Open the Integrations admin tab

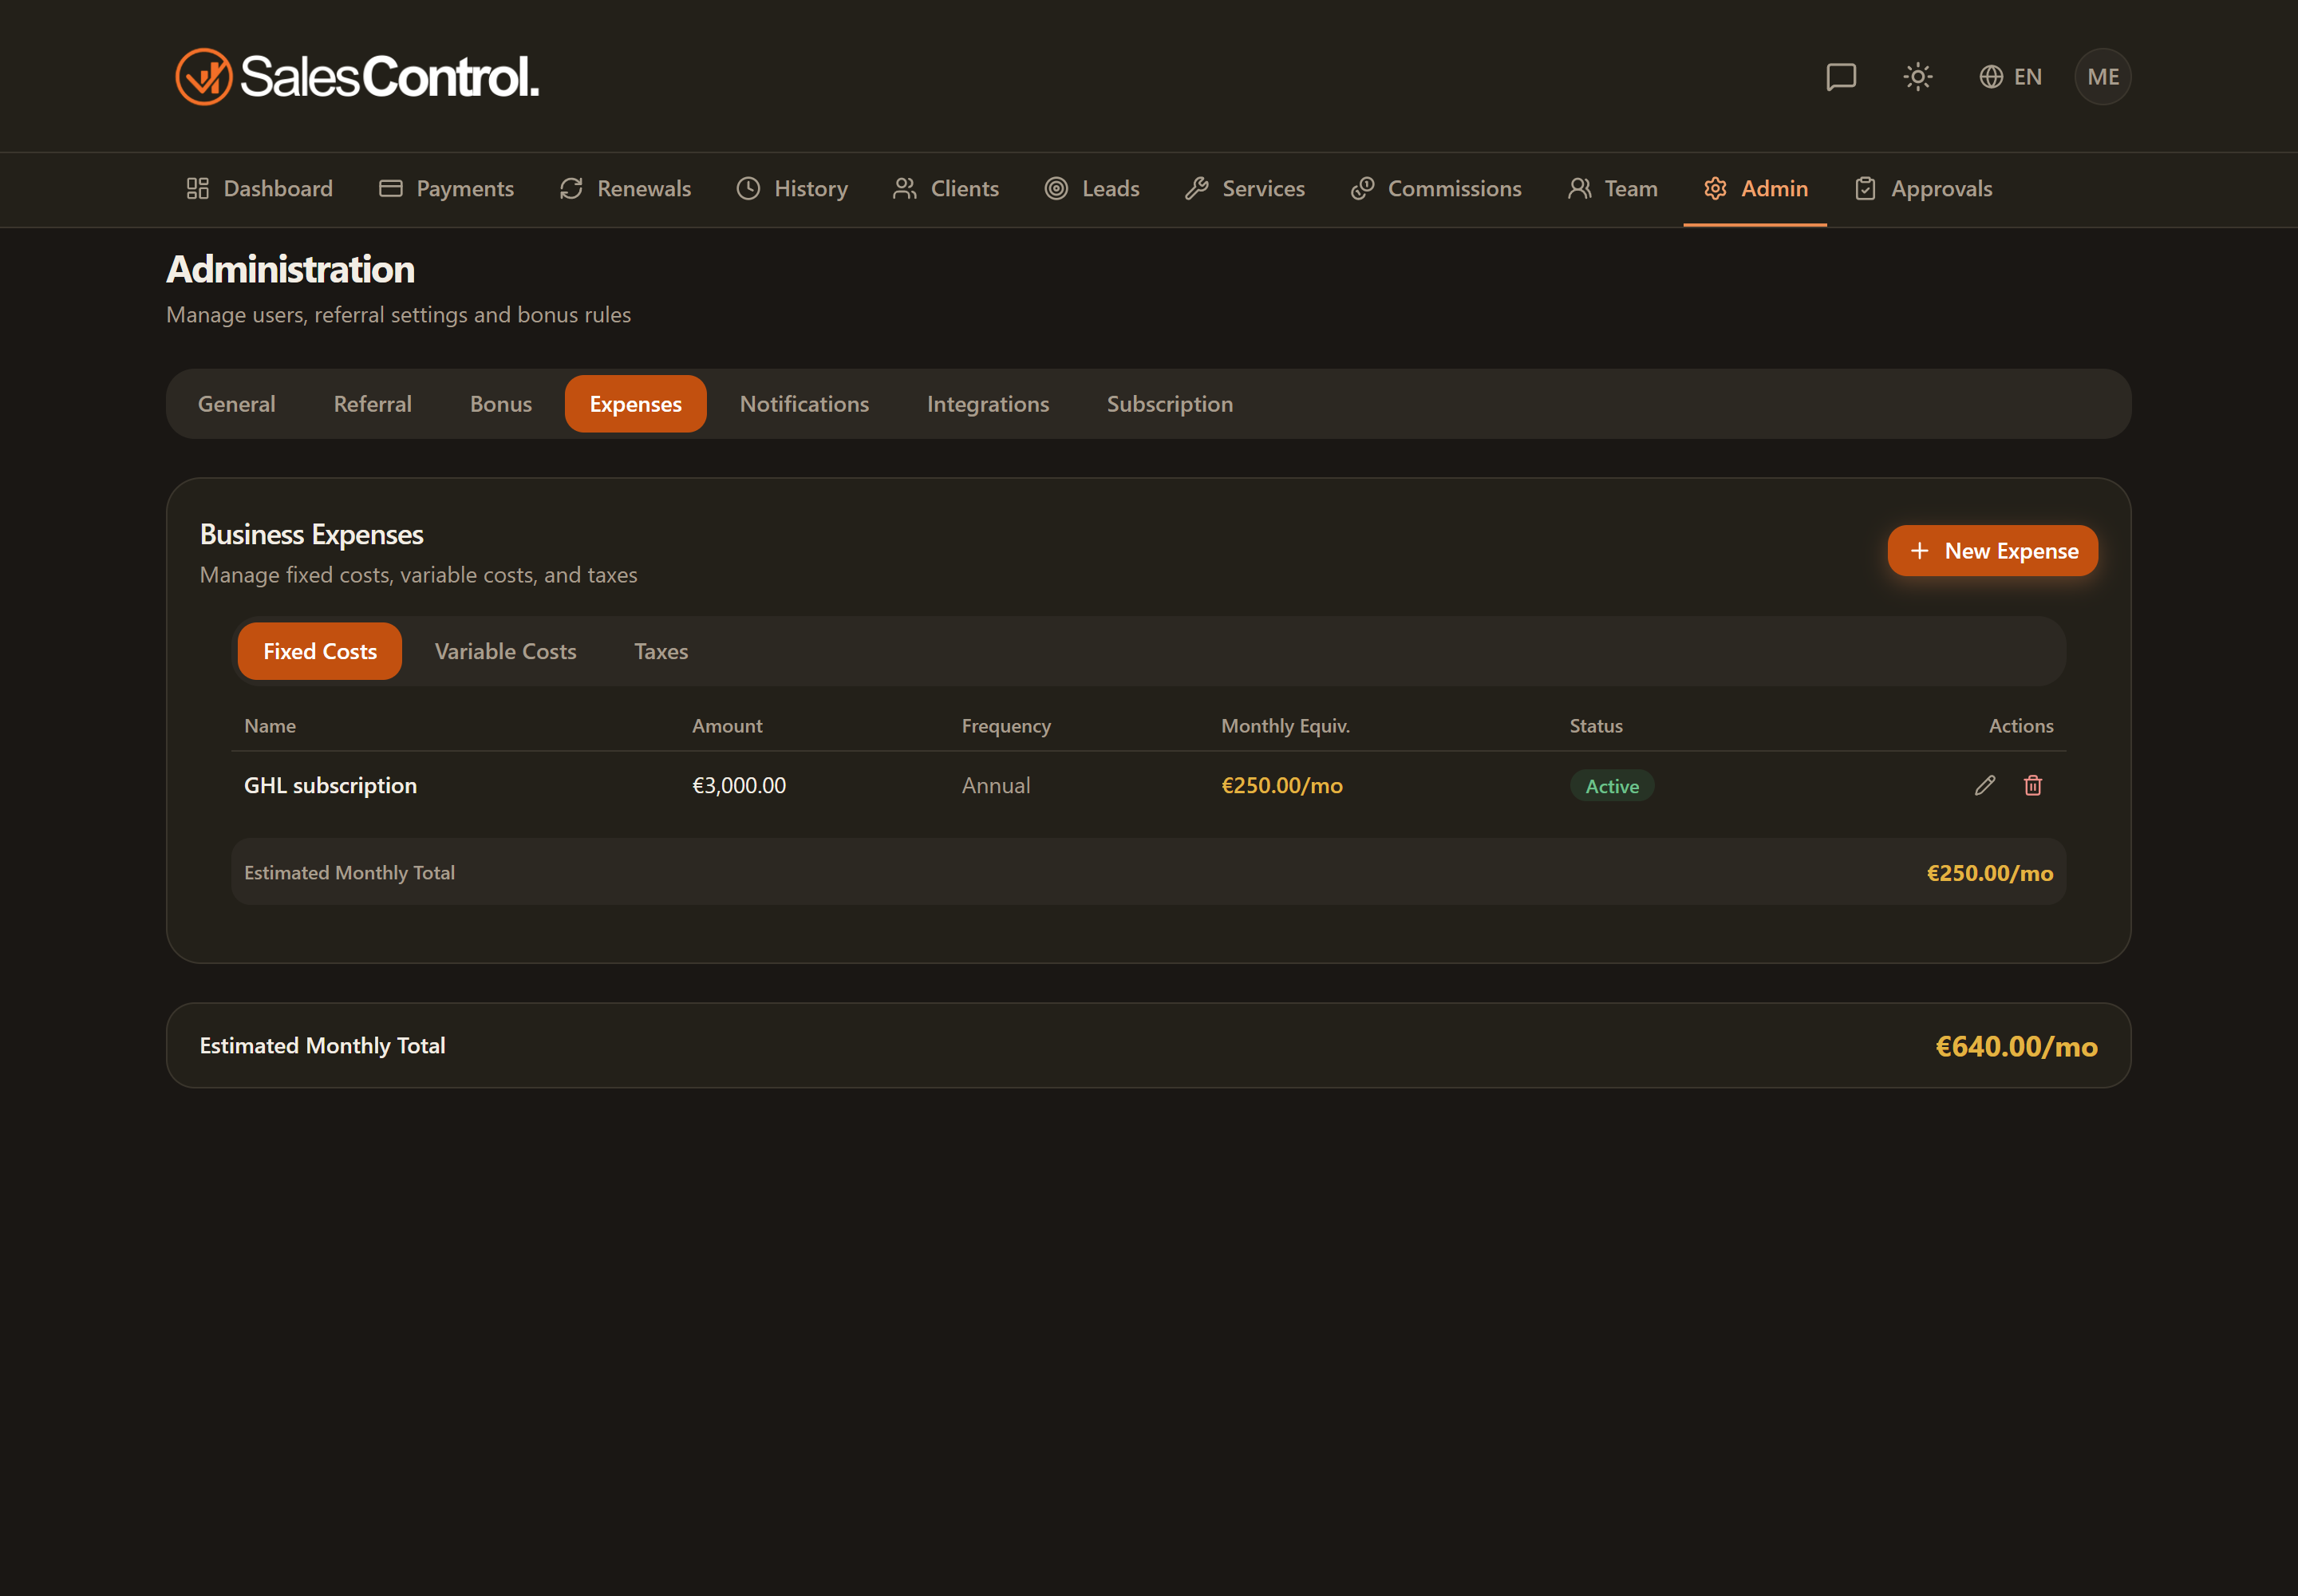tap(987, 404)
